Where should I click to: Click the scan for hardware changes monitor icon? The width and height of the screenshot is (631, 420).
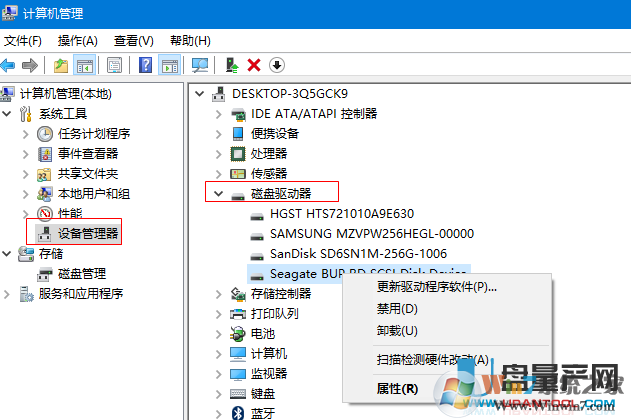click(200, 65)
